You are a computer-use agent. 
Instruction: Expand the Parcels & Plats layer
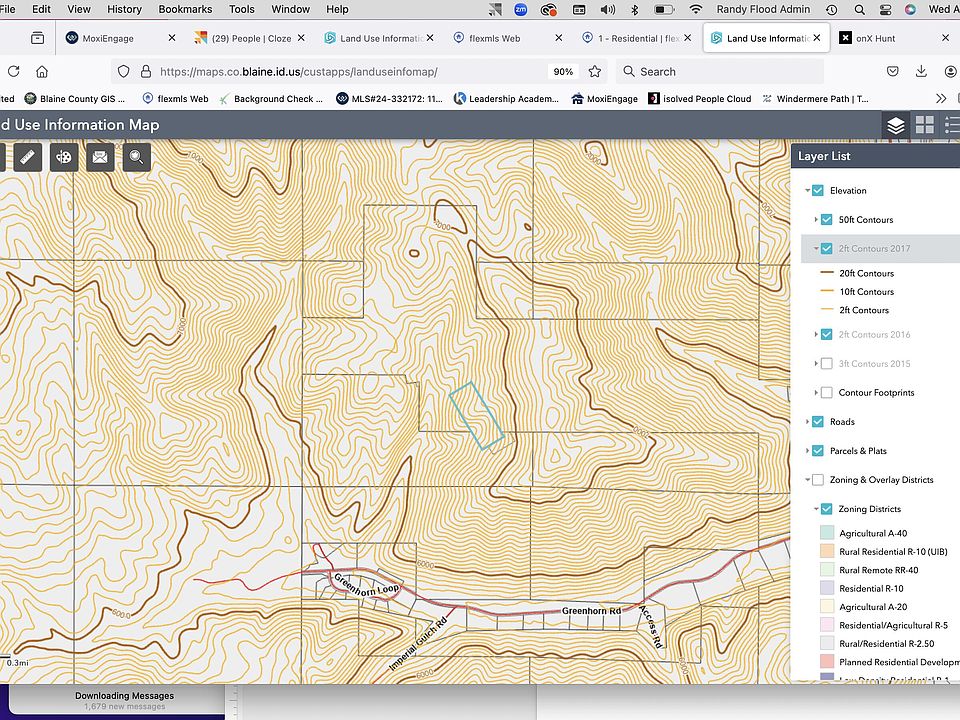tap(807, 451)
